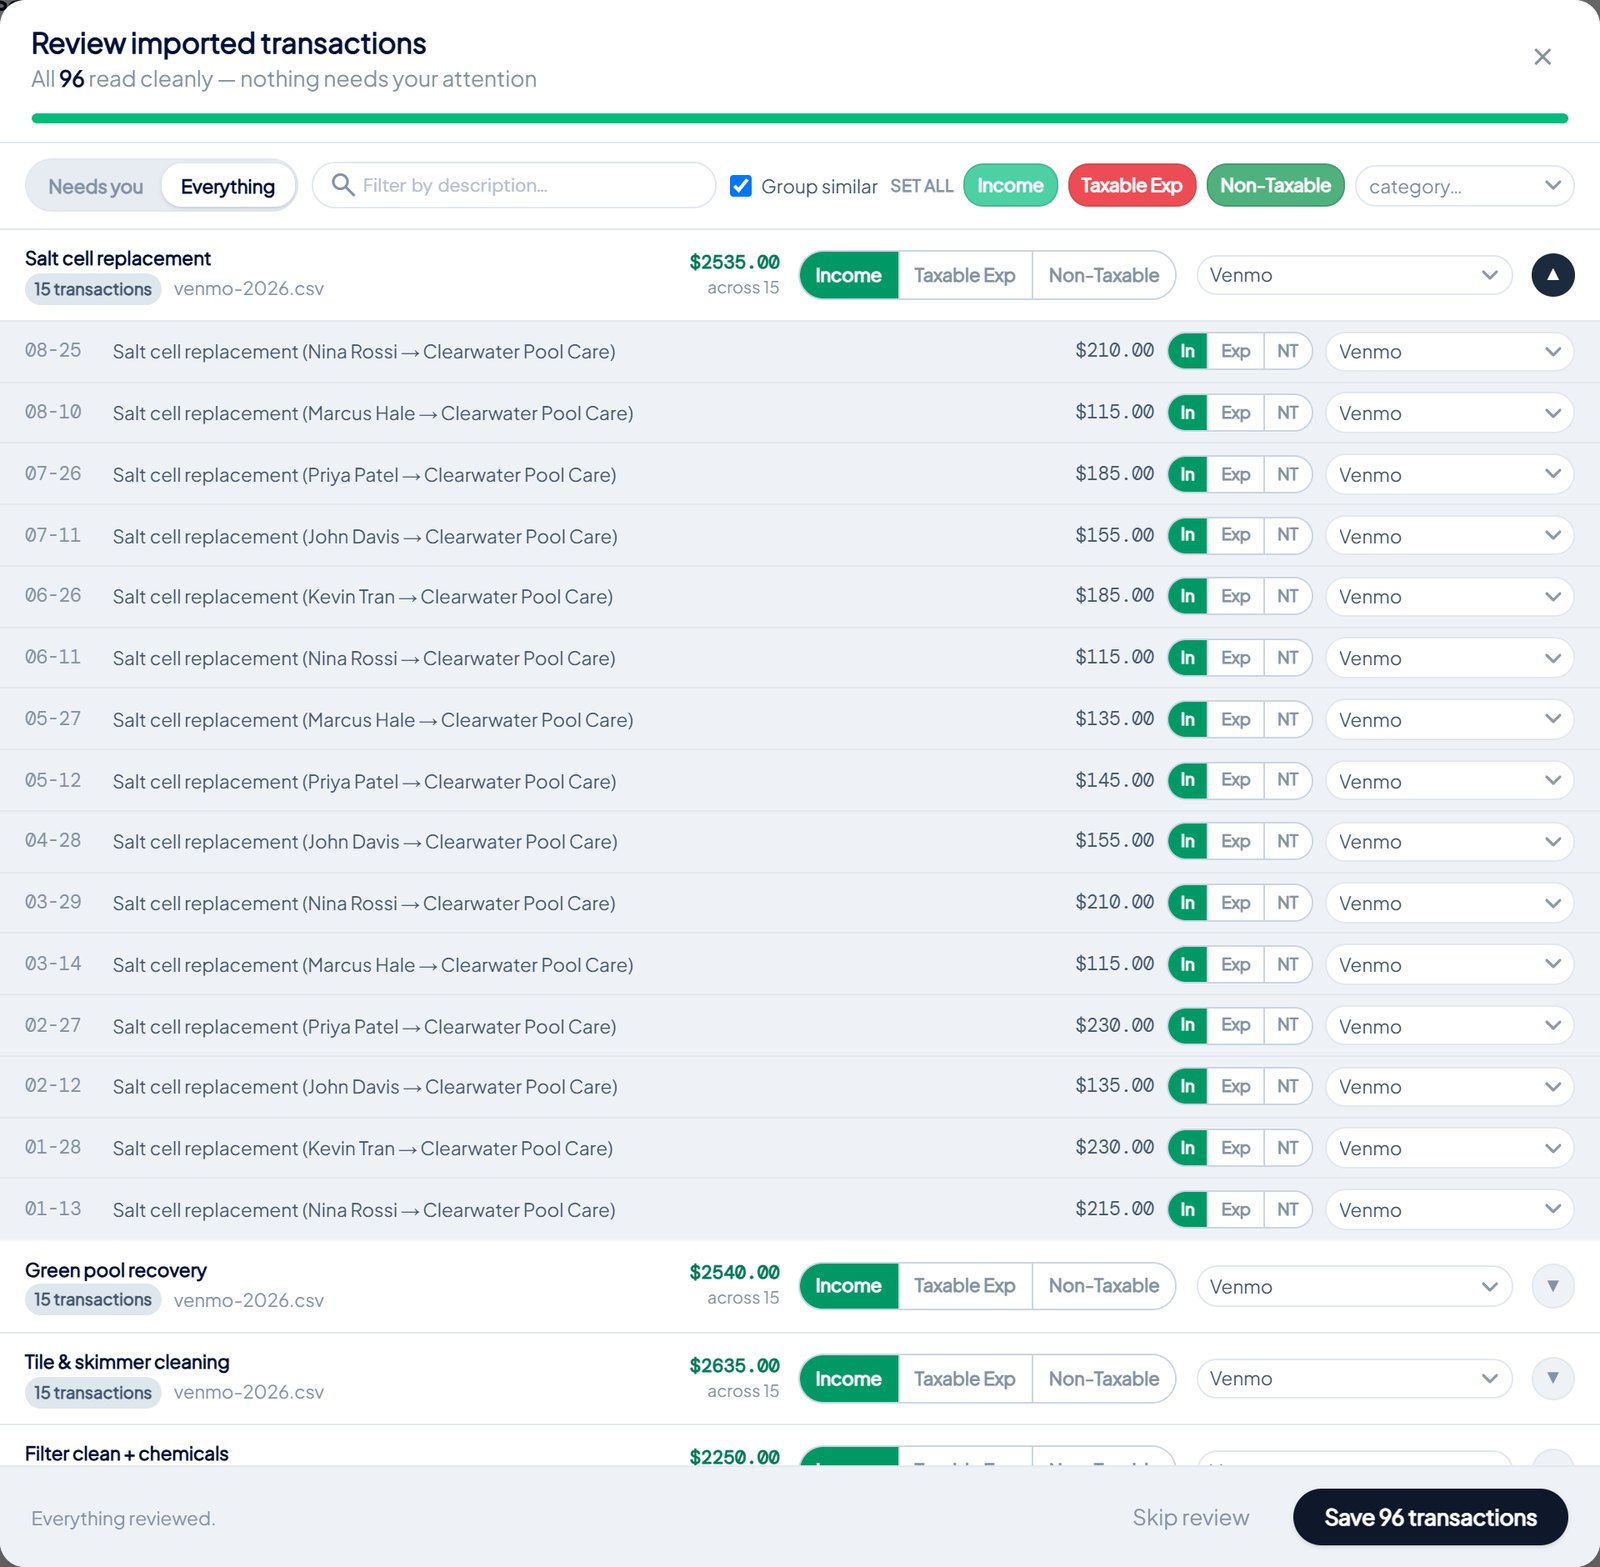The image size is (1600, 1567).
Task: Collapse the Salt cell replacement group
Action: click(x=1552, y=275)
